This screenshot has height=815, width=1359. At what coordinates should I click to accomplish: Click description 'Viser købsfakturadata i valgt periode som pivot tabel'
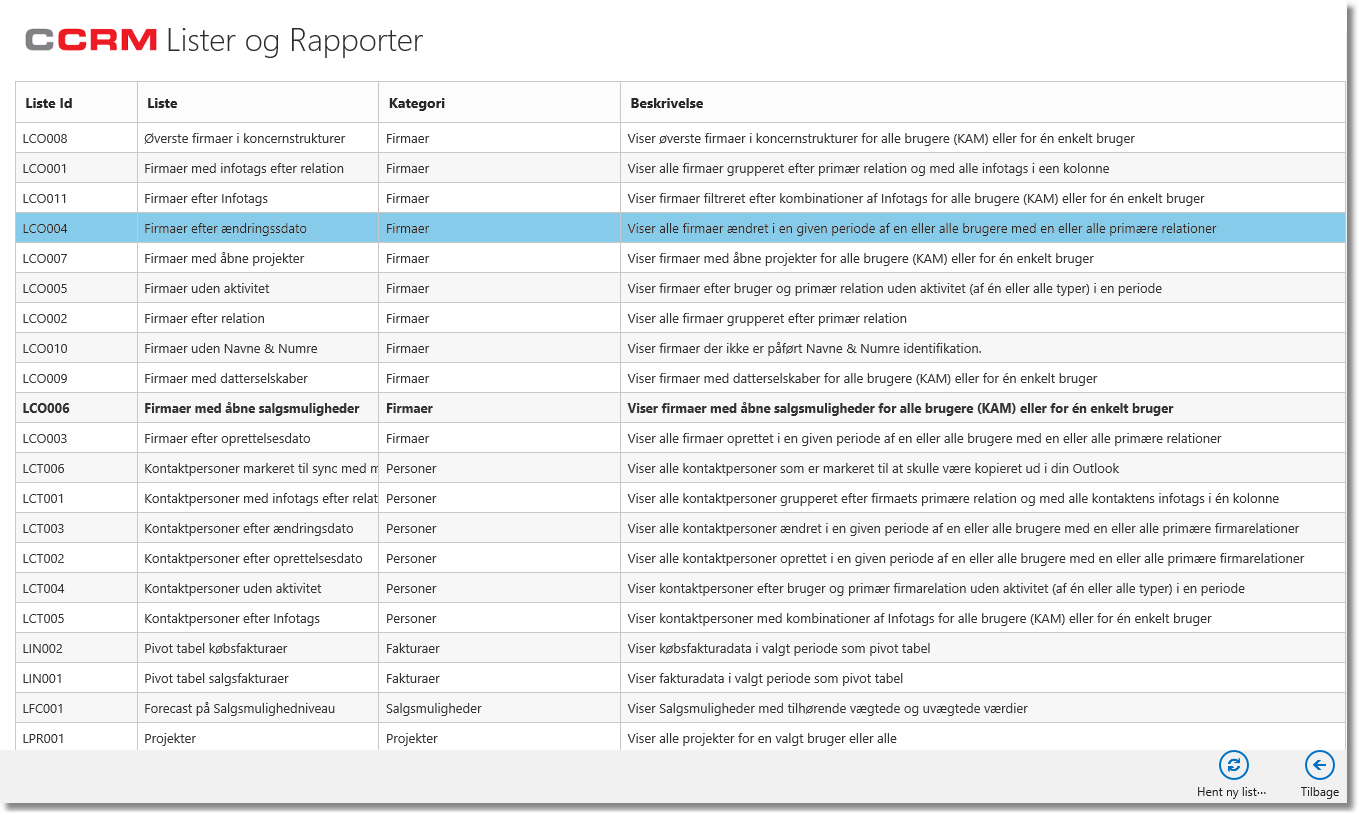(x=779, y=648)
